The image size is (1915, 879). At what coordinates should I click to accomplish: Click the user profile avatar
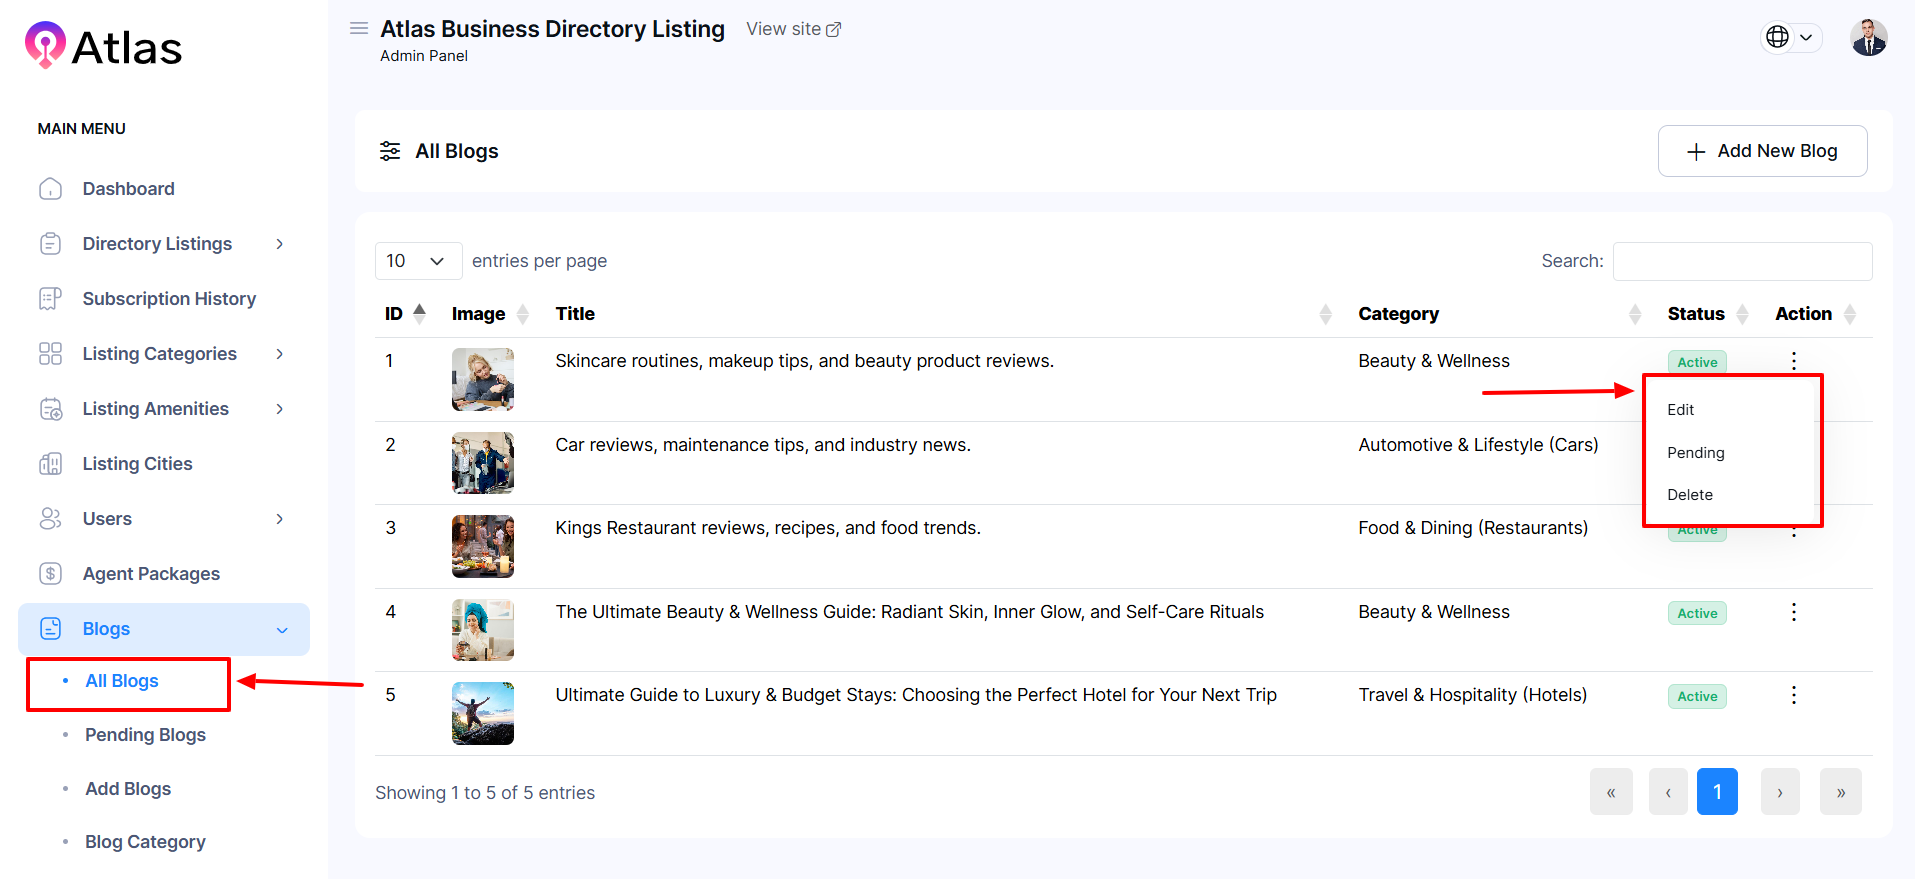(x=1868, y=38)
